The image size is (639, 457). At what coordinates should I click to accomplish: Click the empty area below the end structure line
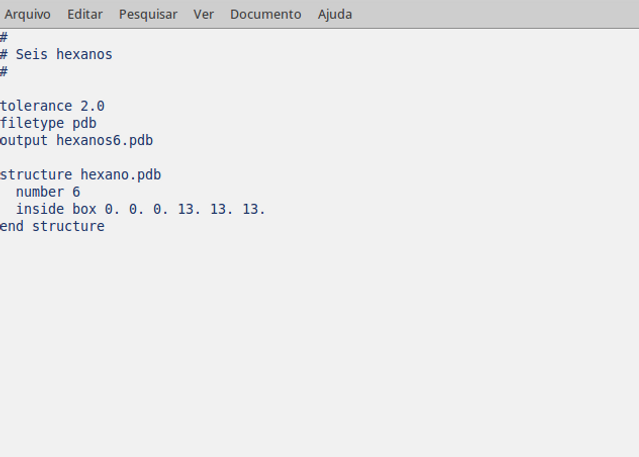(320, 342)
